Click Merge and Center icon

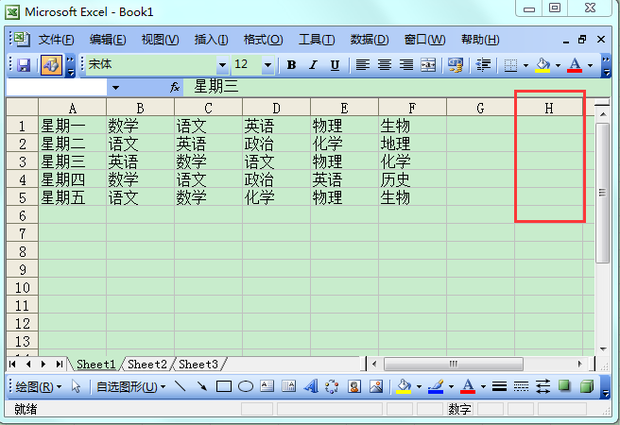(428, 64)
